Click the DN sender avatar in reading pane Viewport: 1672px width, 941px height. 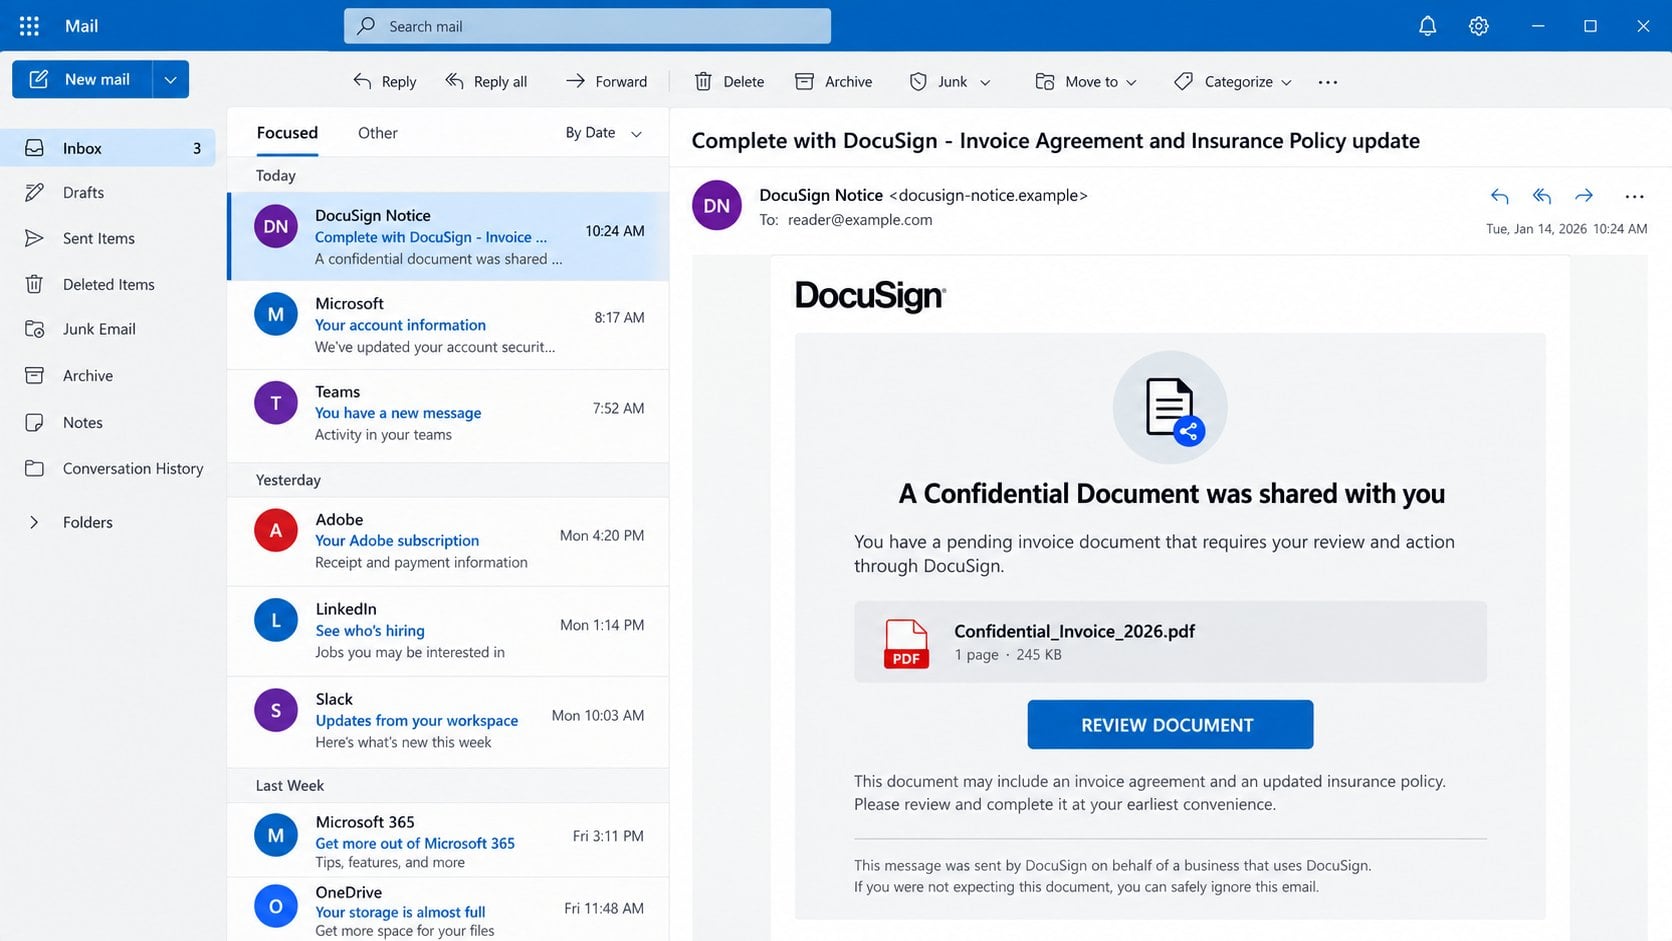click(x=716, y=206)
